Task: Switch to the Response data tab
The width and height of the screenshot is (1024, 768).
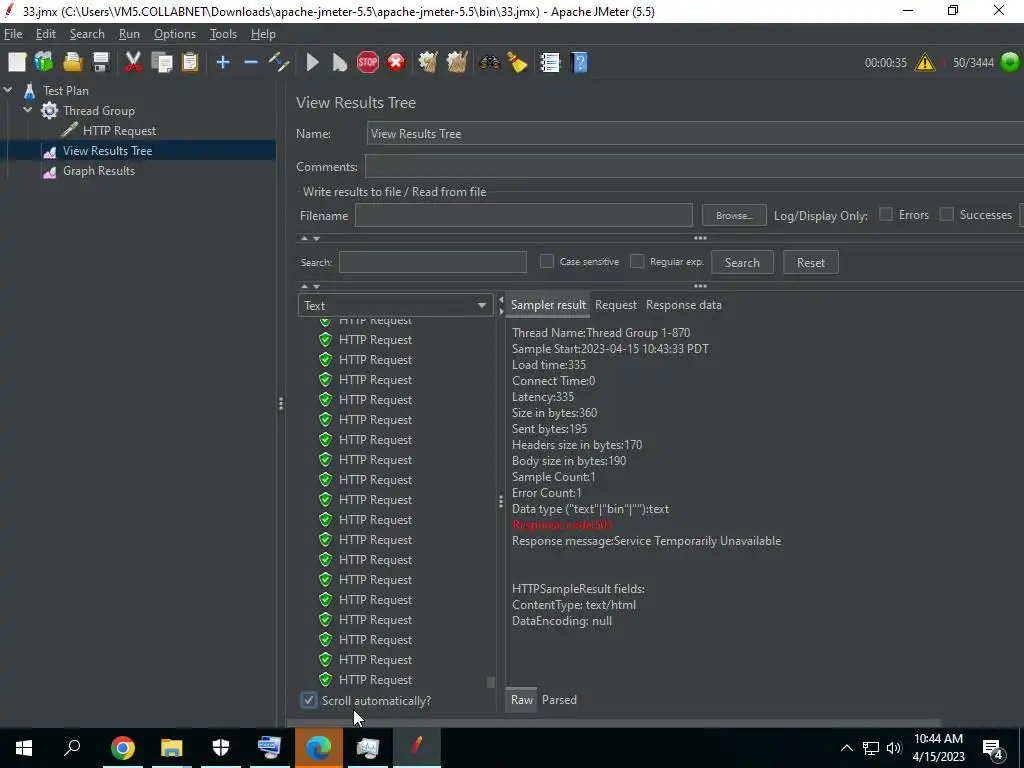Action: [x=684, y=305]
